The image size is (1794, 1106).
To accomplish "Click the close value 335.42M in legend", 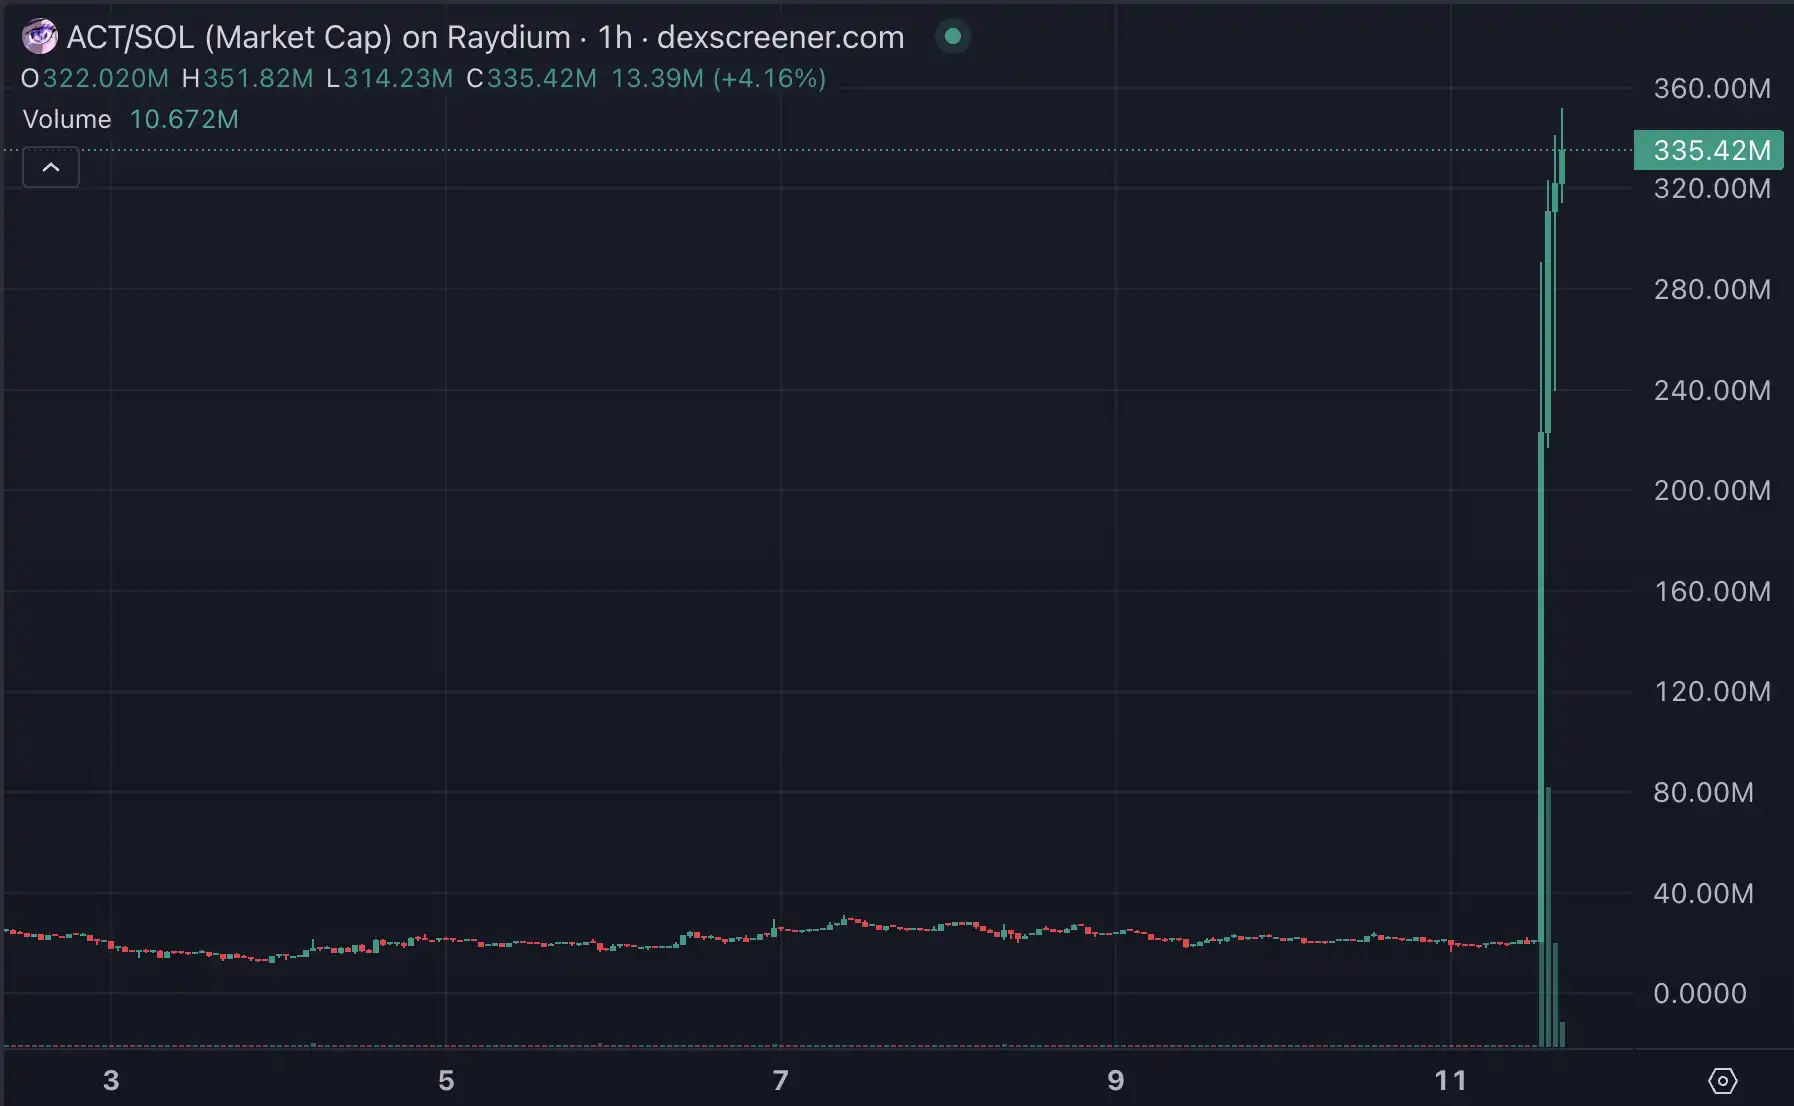I will [542, 78].
